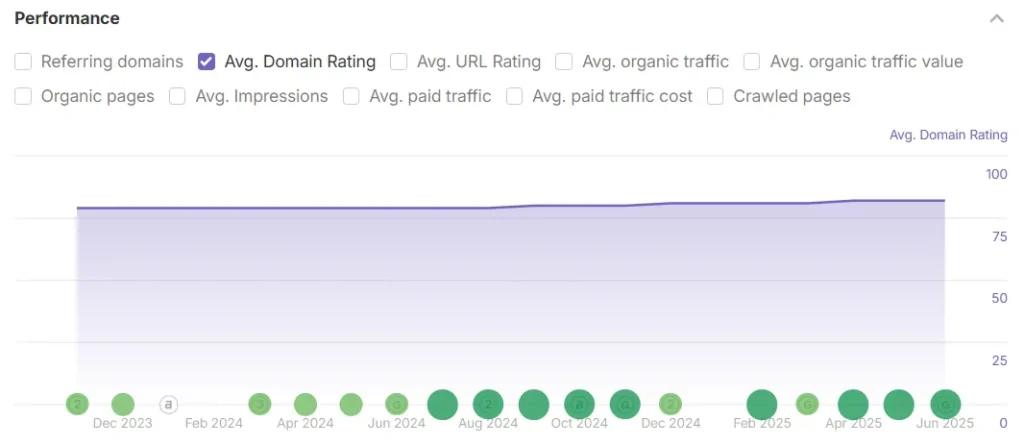Click the green marker above Dec 2023
Viewport: 1024px width, 445px height.
(123, 405)
